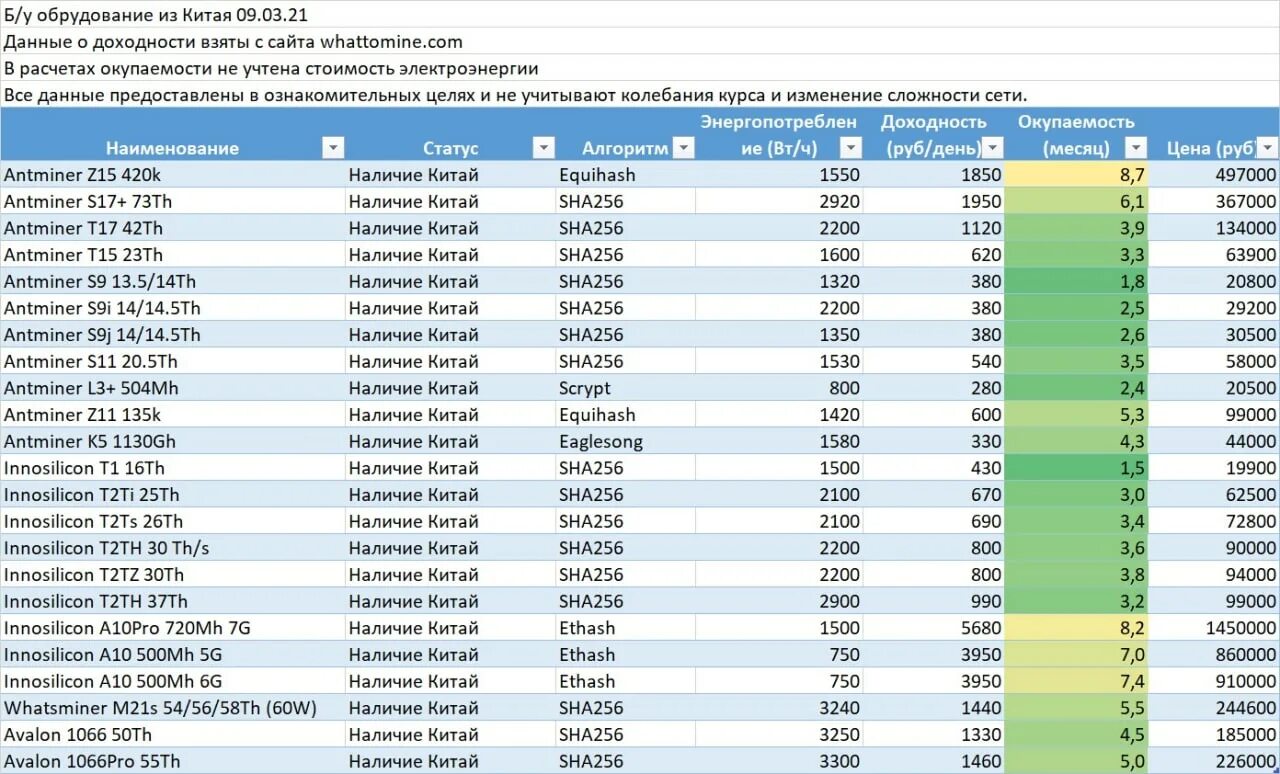Select the 'Innosilicon T2TZ 30Th' cell
This screenshot has width=1280, height=774.
[172, 574]
